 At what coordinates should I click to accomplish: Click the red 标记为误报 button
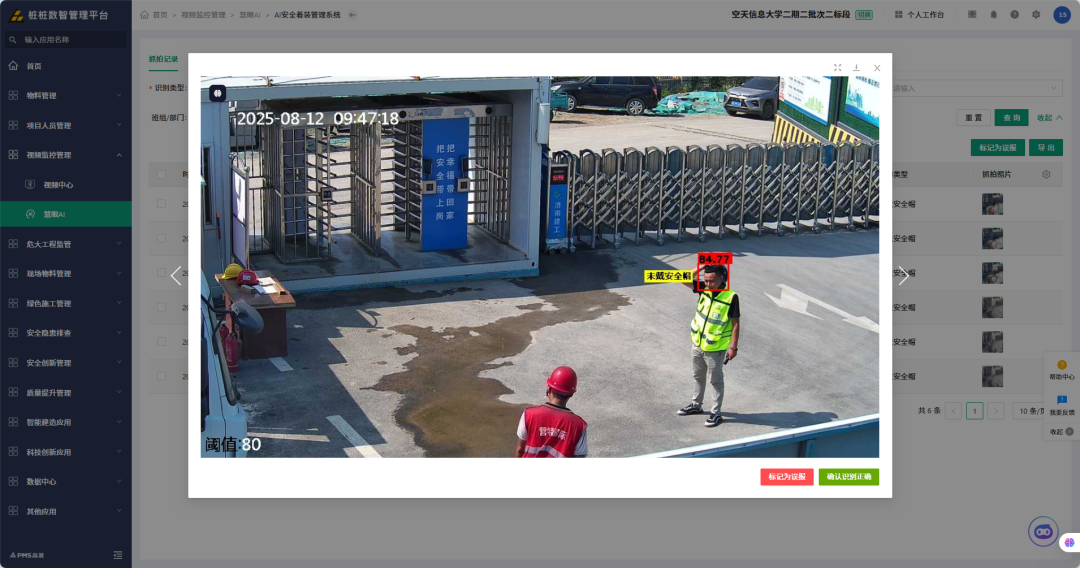[787, 476]
